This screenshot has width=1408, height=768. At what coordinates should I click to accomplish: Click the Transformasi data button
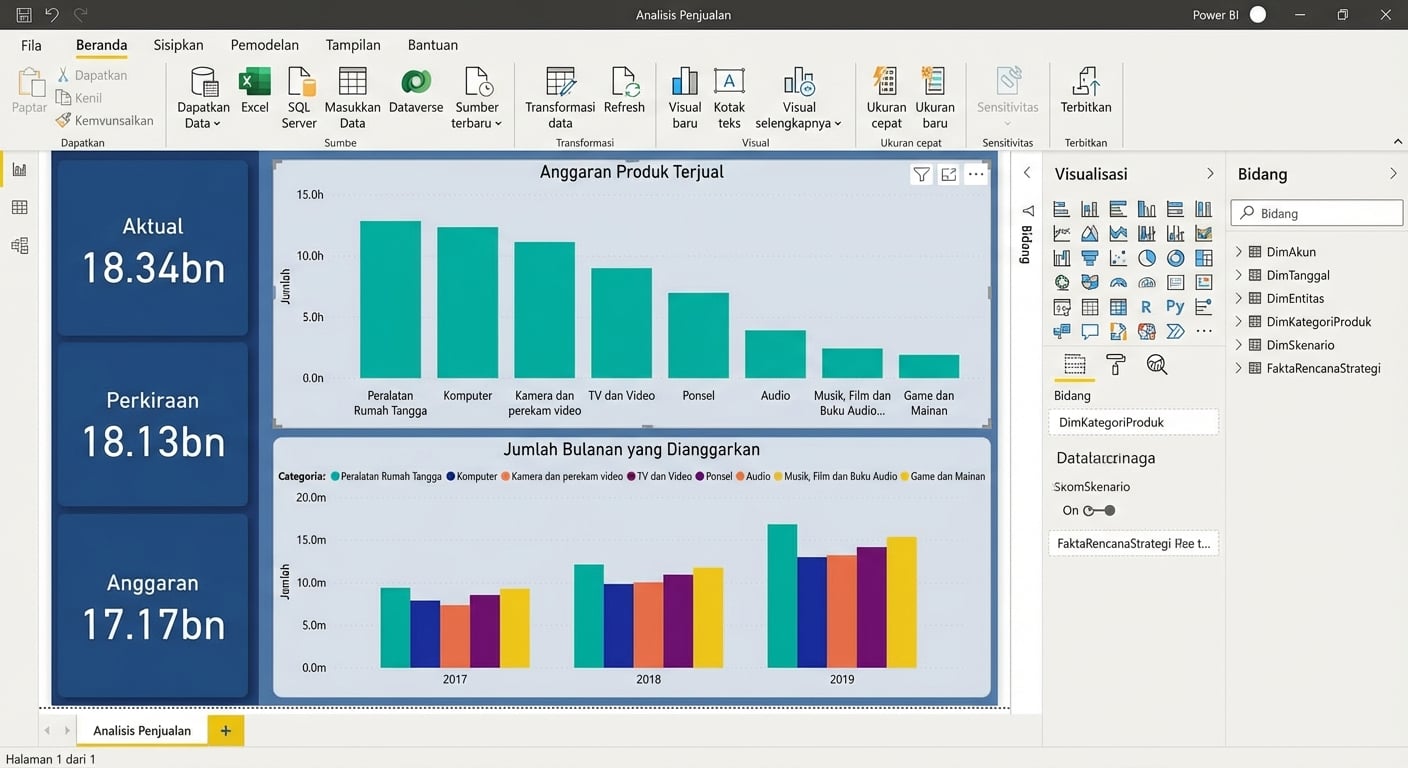pyautogui.click(x=560, y=97)
